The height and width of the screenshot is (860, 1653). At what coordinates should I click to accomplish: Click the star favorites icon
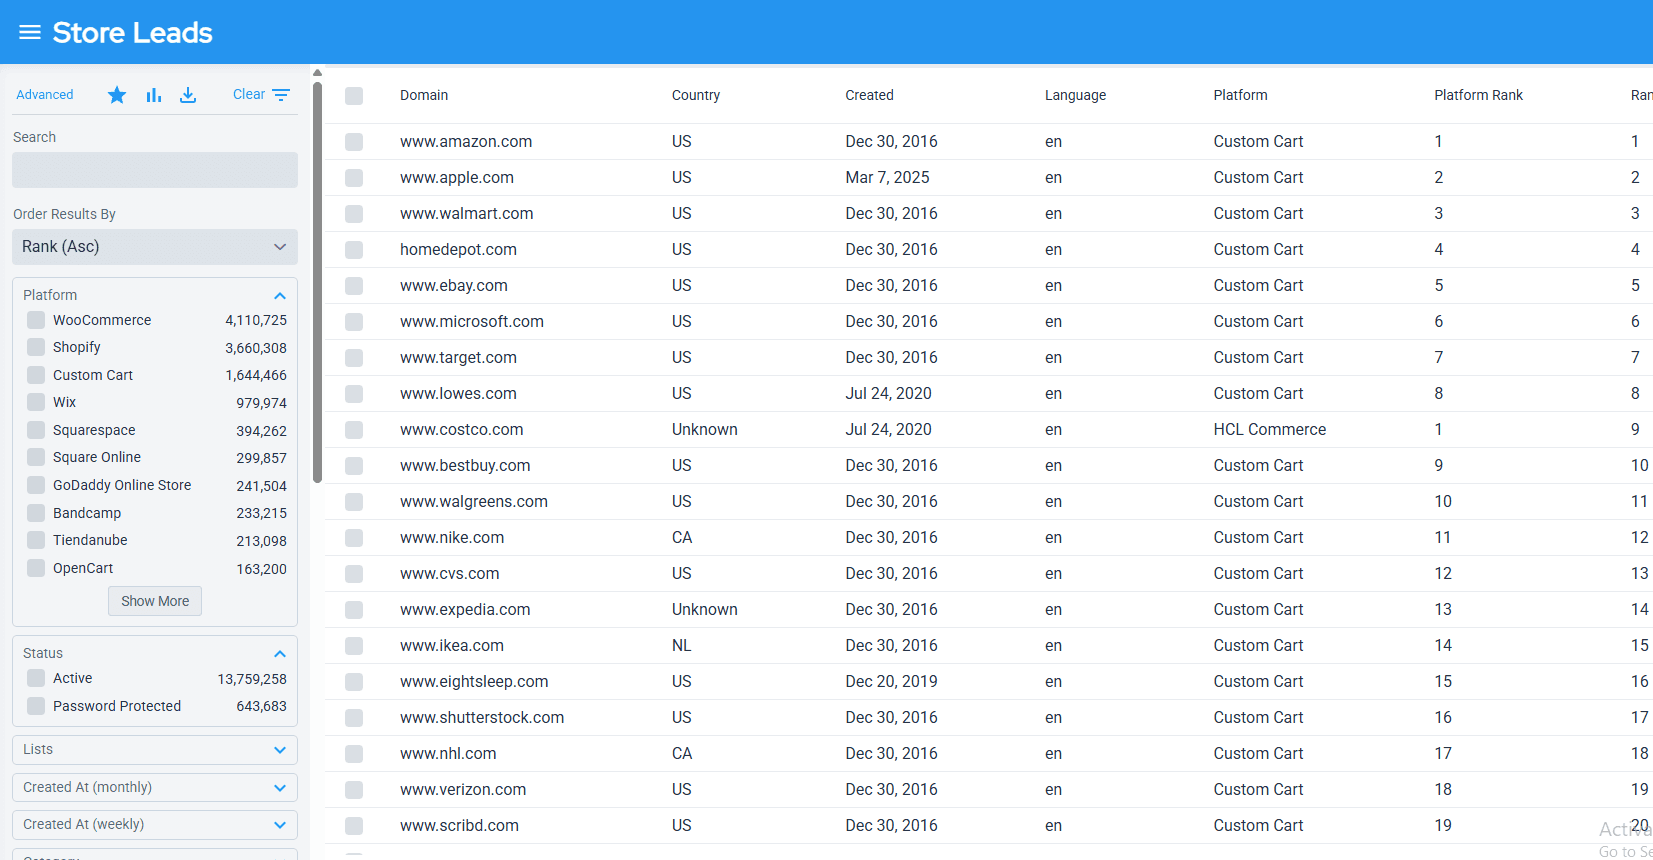tap(117, 95)
